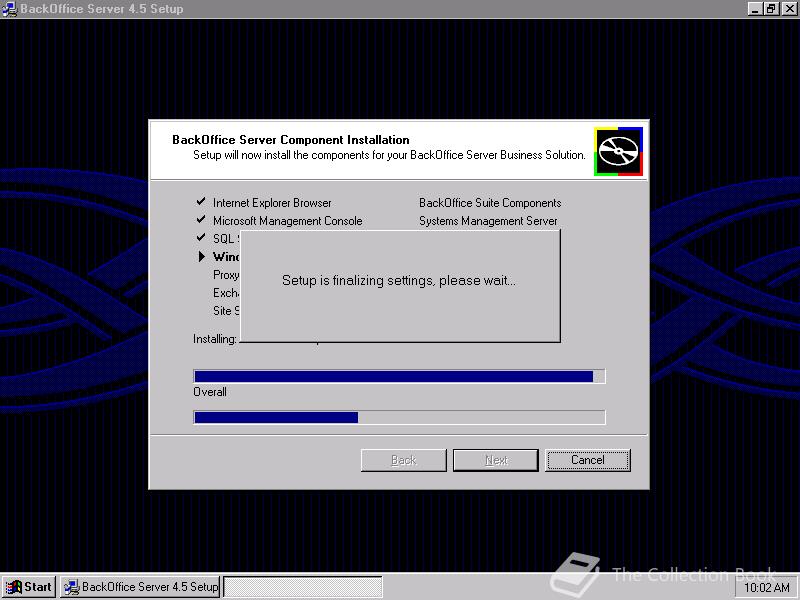
Task: Click the 'Proxy' component list entry
Action: click(226, 275)
